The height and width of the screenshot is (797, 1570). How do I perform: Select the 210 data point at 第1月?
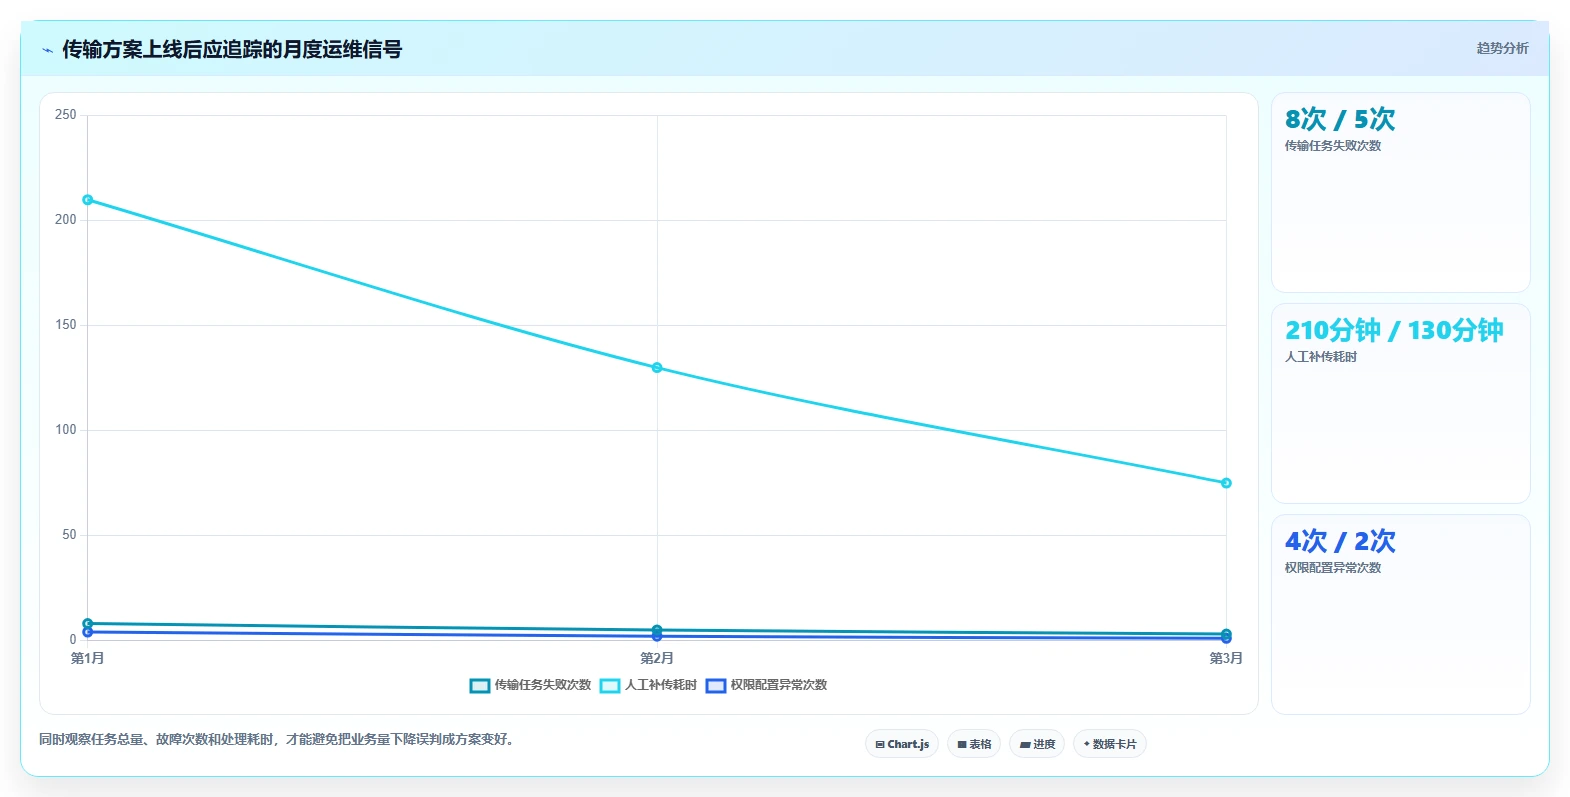click(x=88, y=200)
